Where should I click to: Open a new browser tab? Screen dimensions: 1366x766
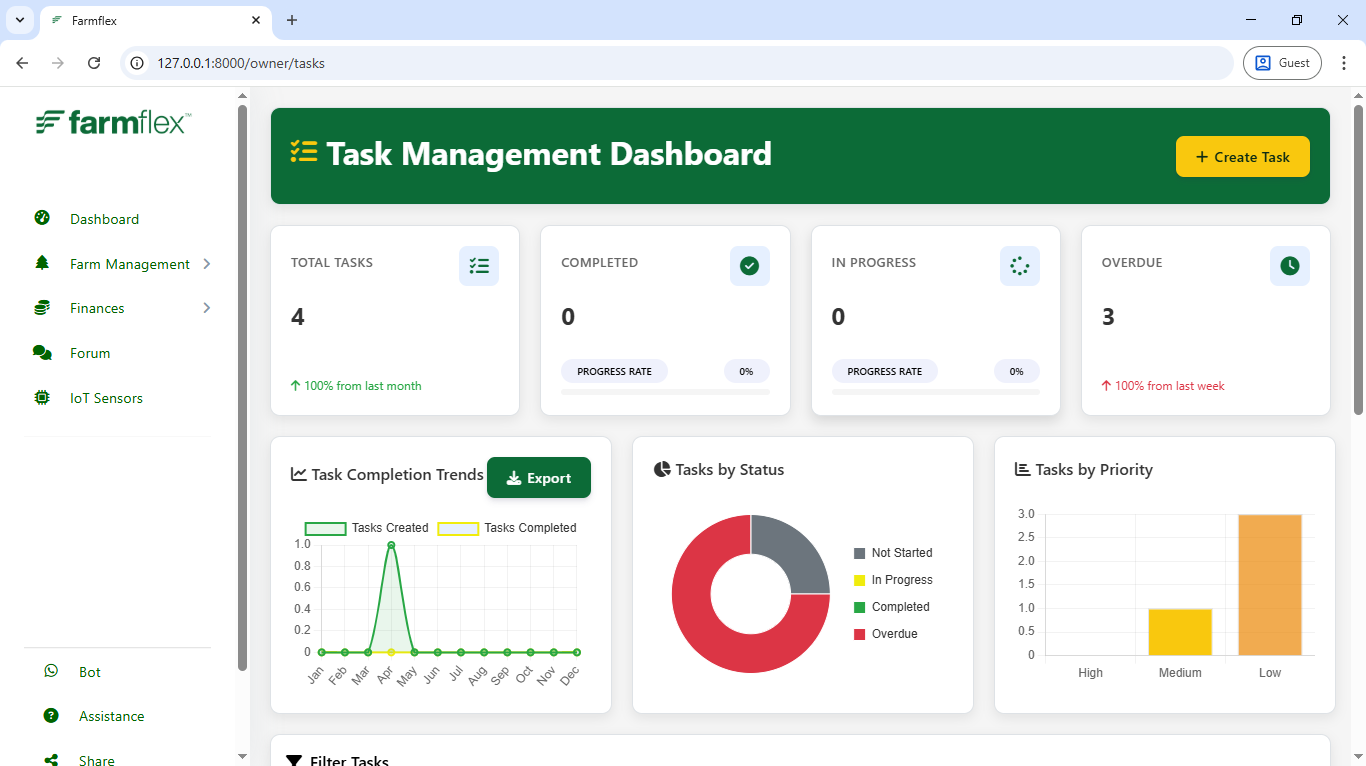(292, 20)
